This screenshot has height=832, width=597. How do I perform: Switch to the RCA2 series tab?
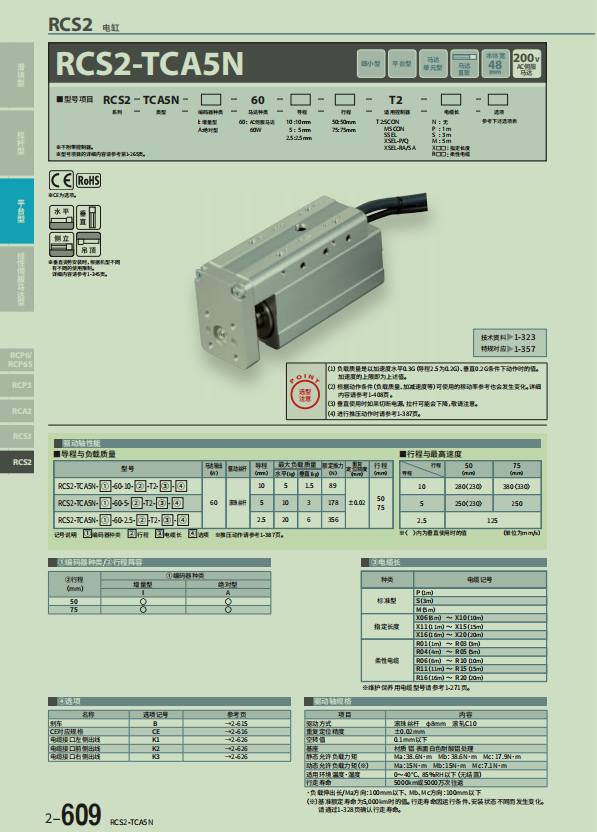coord(17,411)
